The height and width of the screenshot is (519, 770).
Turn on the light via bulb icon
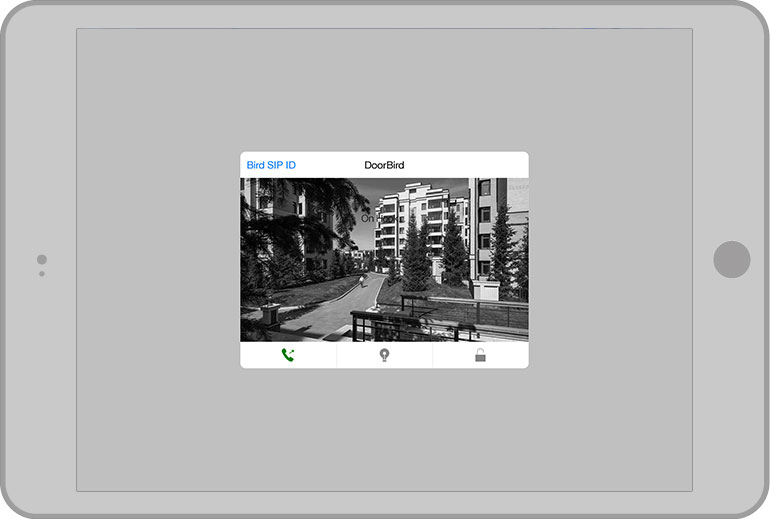pyautogui.click(x=384, y=355)
